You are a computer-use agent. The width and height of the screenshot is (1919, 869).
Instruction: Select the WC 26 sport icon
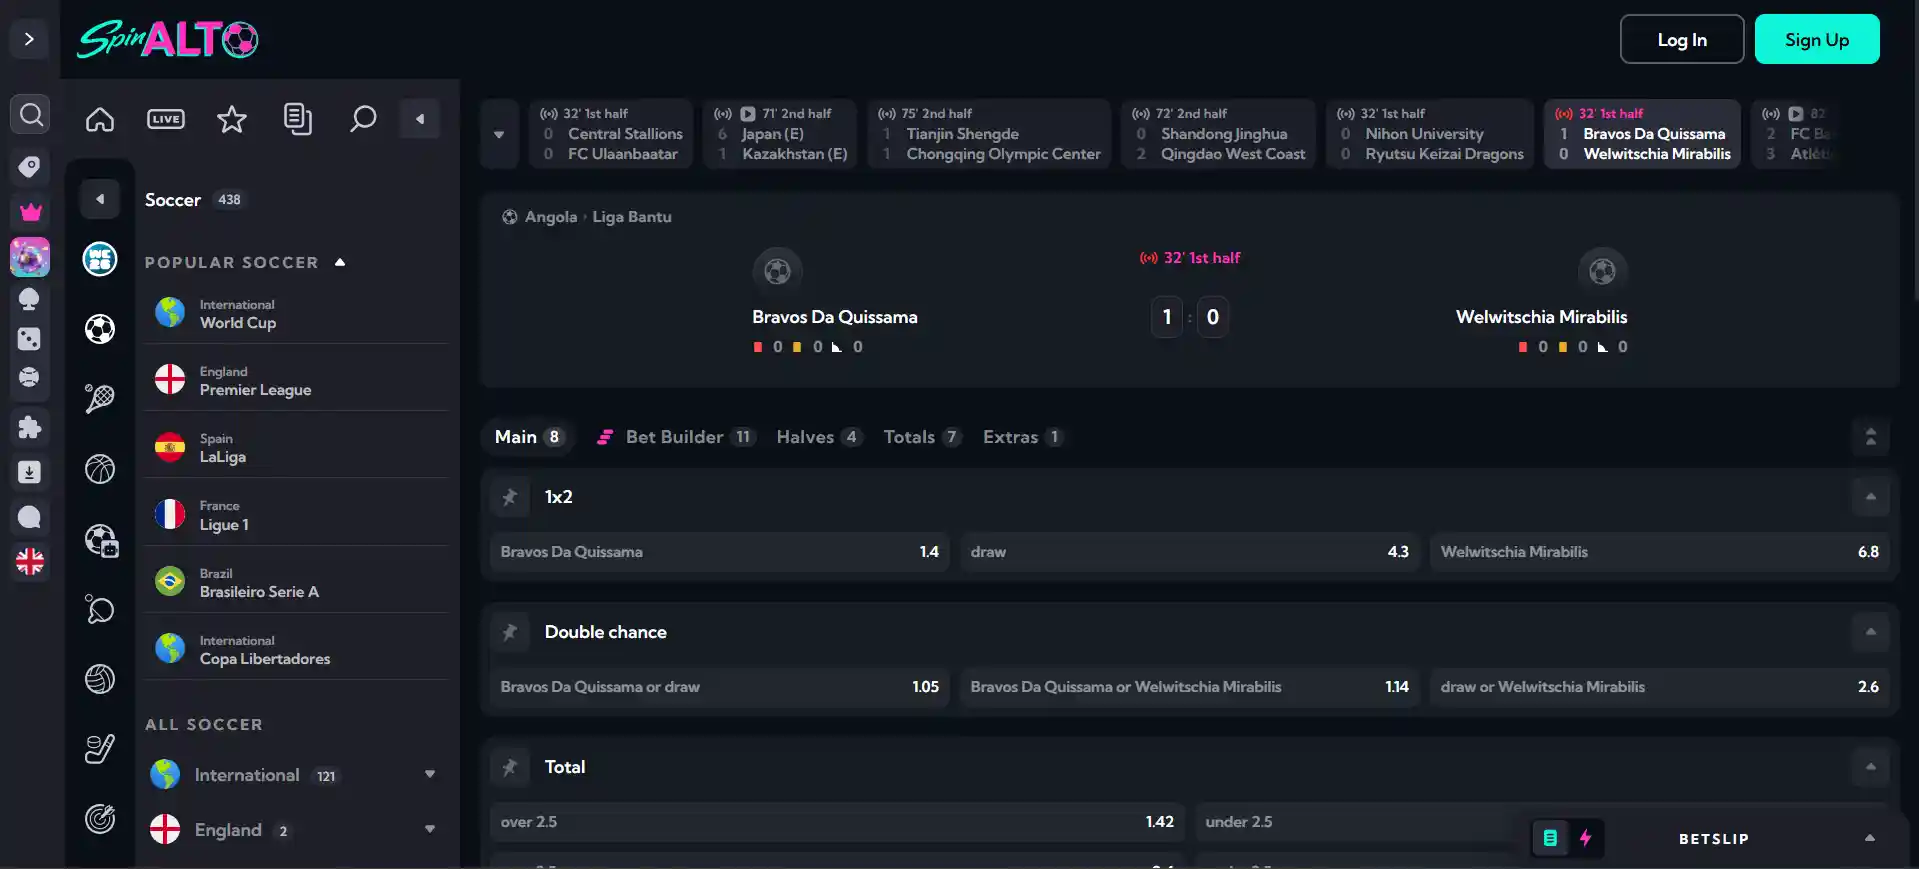(100, 259)
